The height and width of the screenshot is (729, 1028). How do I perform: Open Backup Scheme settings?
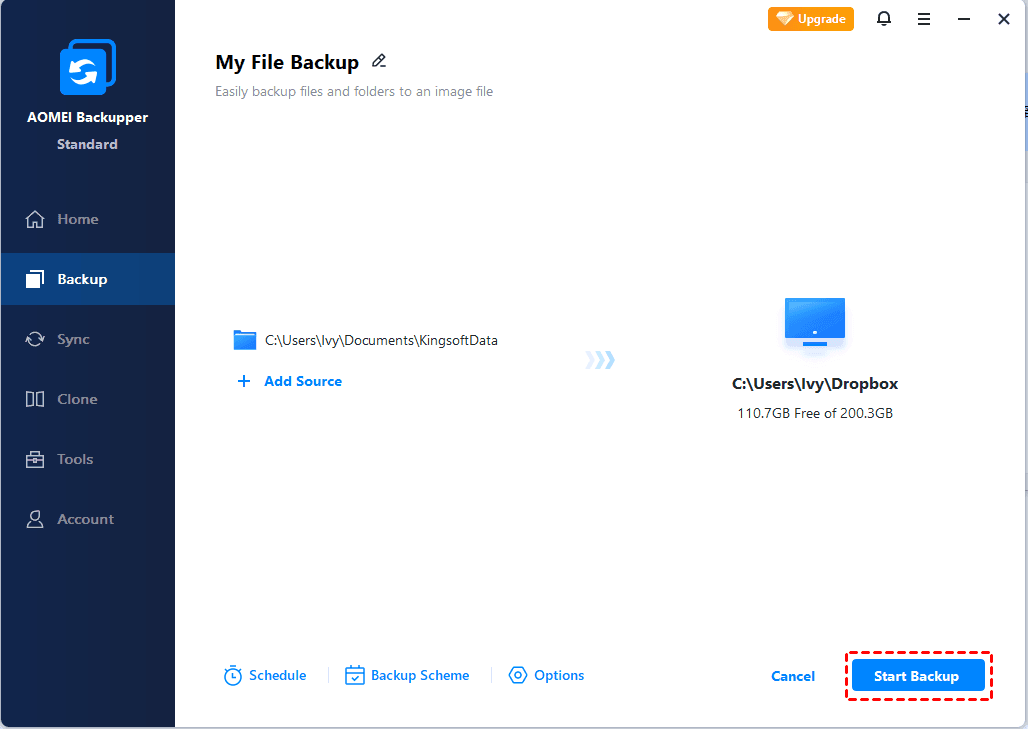[x=407, y=675]
